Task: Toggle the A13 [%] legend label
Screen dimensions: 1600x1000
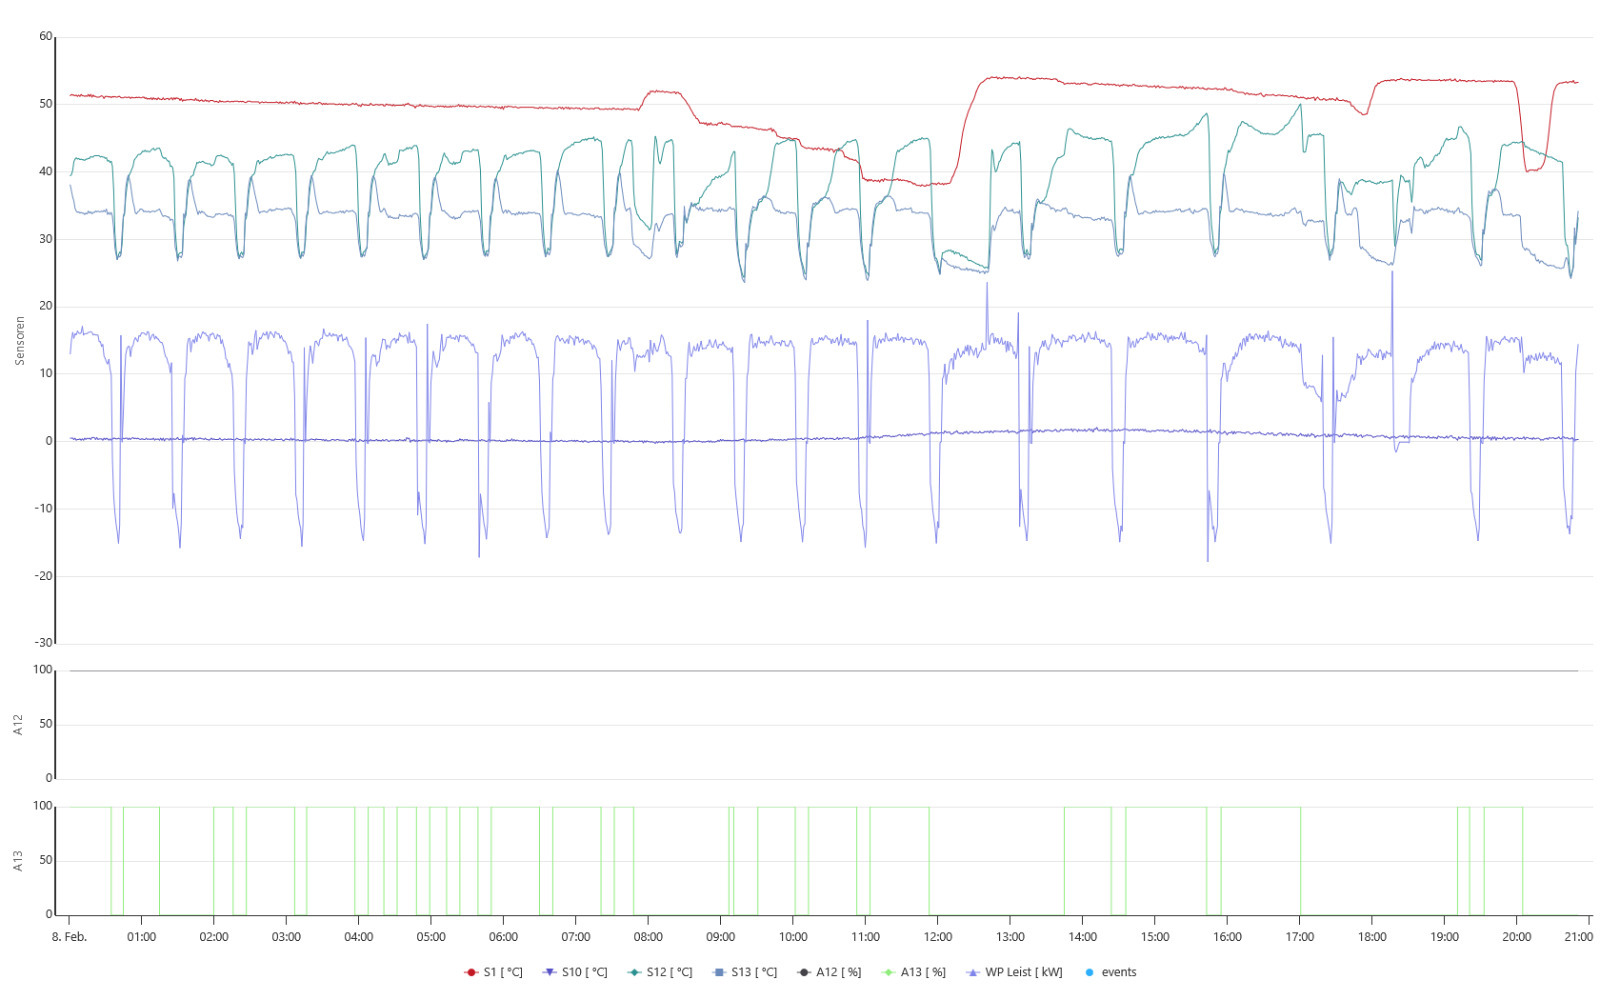Action: point(923,972)
